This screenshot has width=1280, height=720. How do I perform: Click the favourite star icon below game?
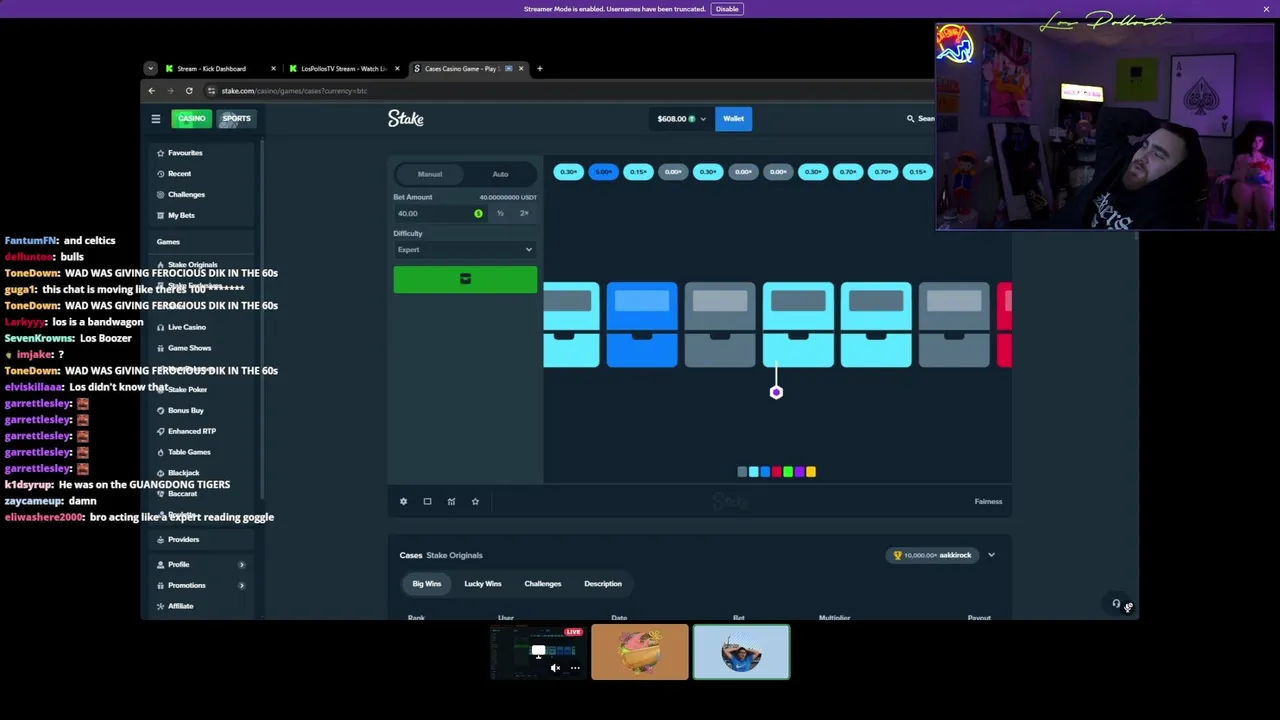(475, 502)
